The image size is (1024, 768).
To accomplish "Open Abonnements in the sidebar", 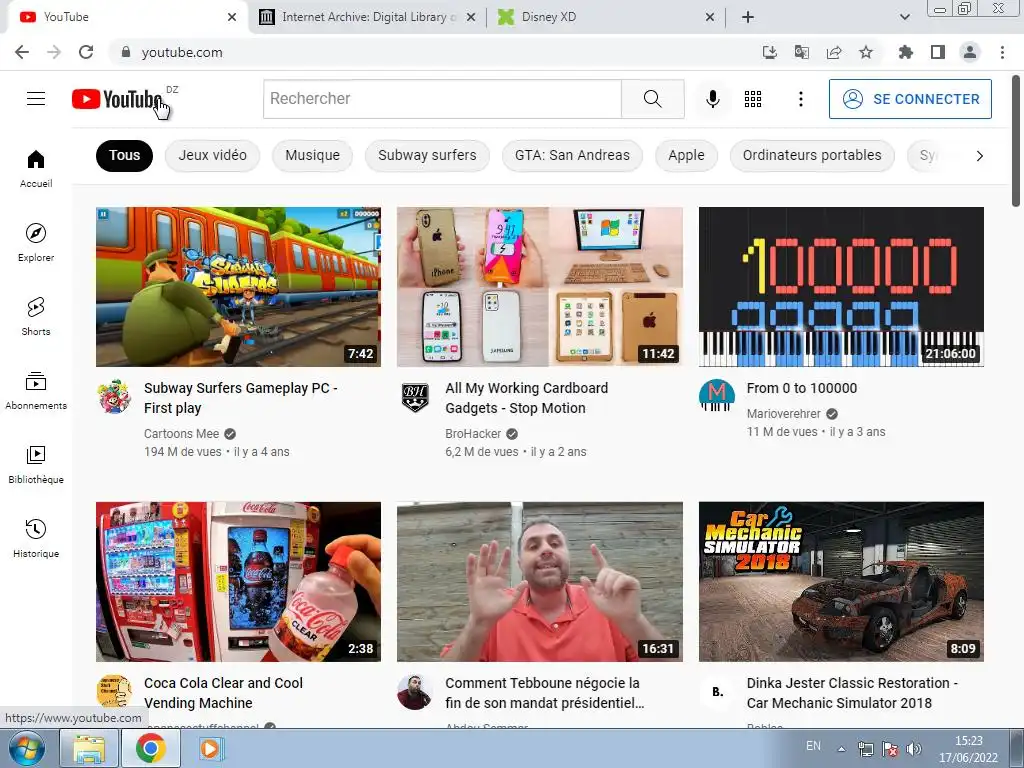I will [x=36, y=391].
